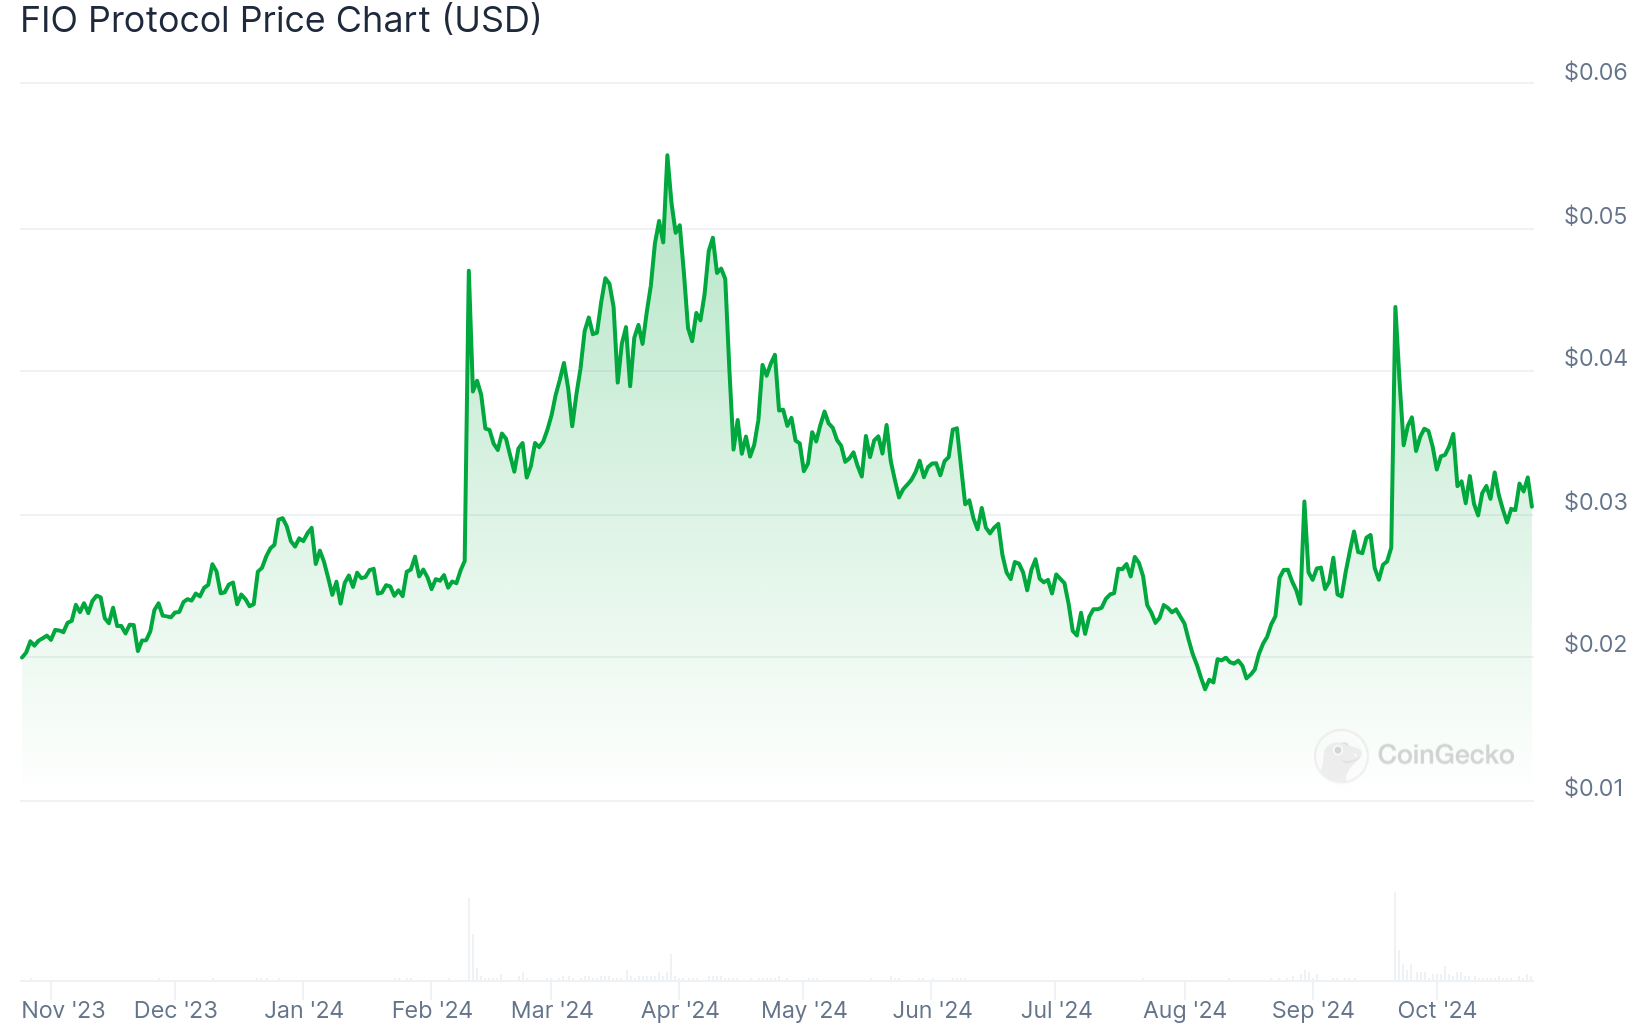Select the Apr '24 x-axis label

(x=680, y=1010)
